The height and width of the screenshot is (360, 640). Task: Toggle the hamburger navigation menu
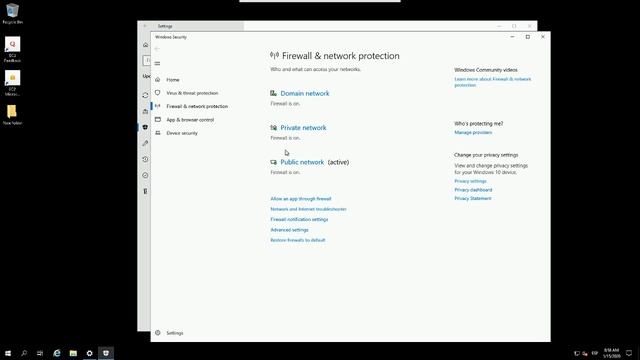(158, 63)
